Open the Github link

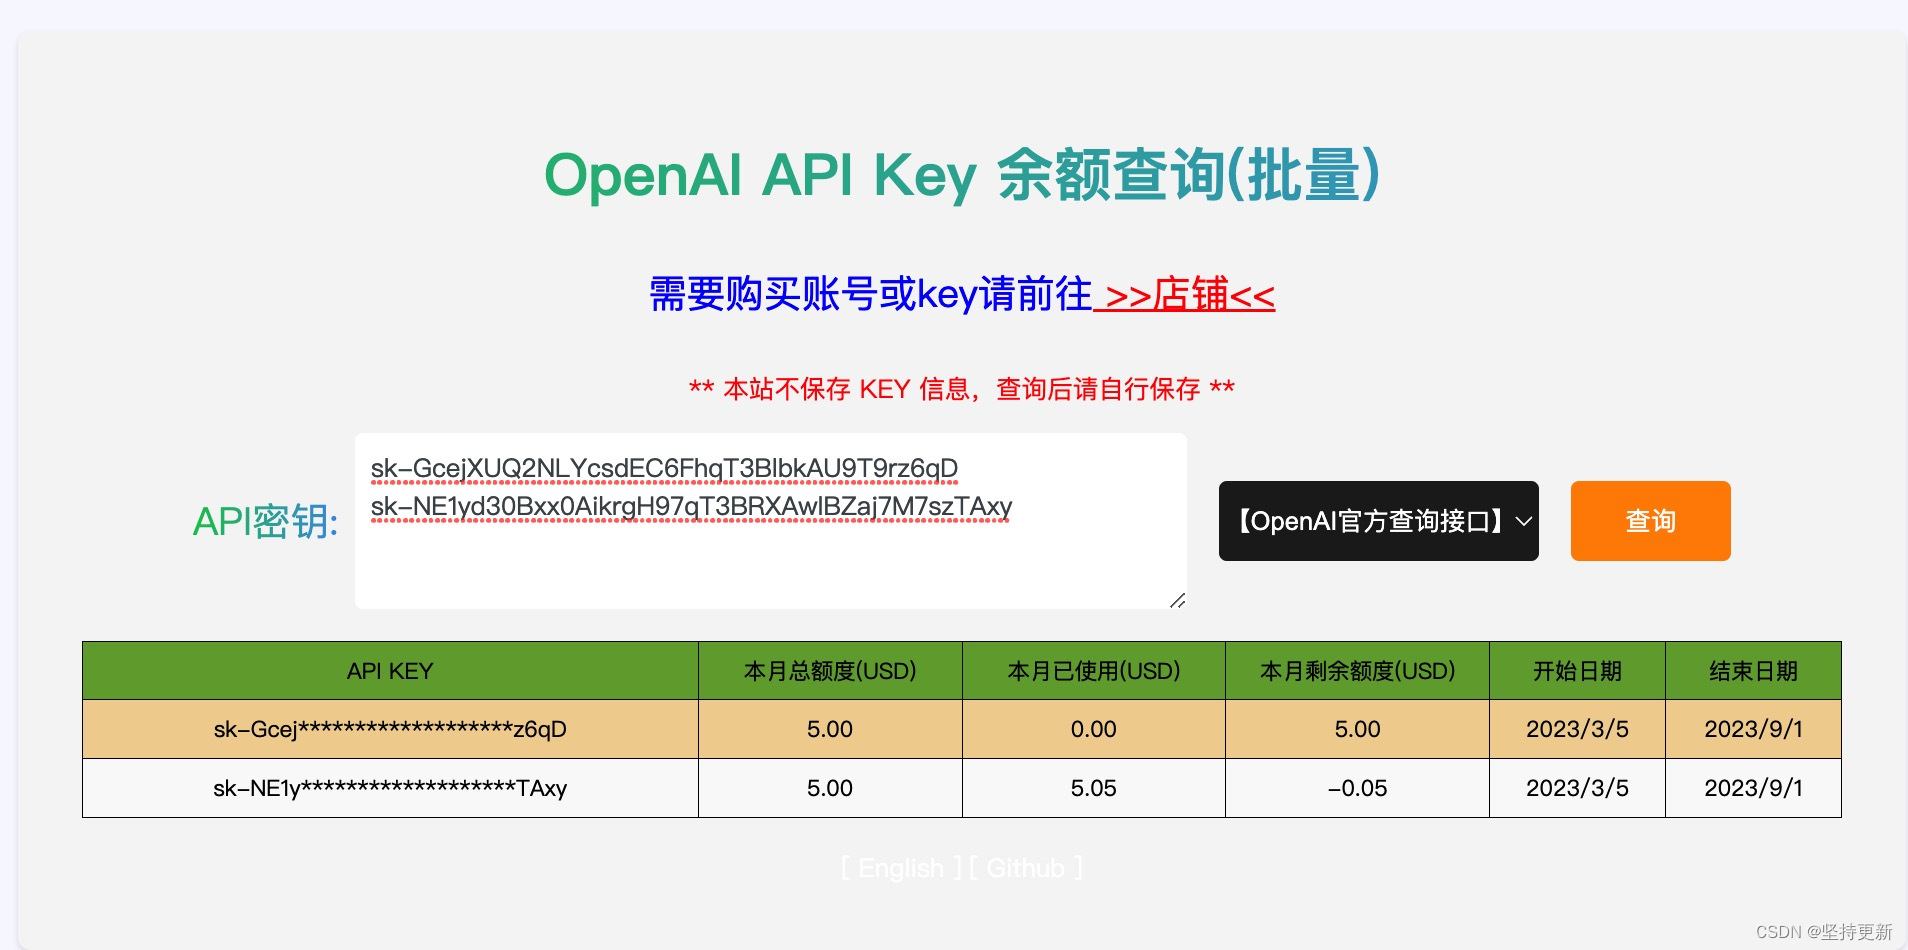[1025, 868]
